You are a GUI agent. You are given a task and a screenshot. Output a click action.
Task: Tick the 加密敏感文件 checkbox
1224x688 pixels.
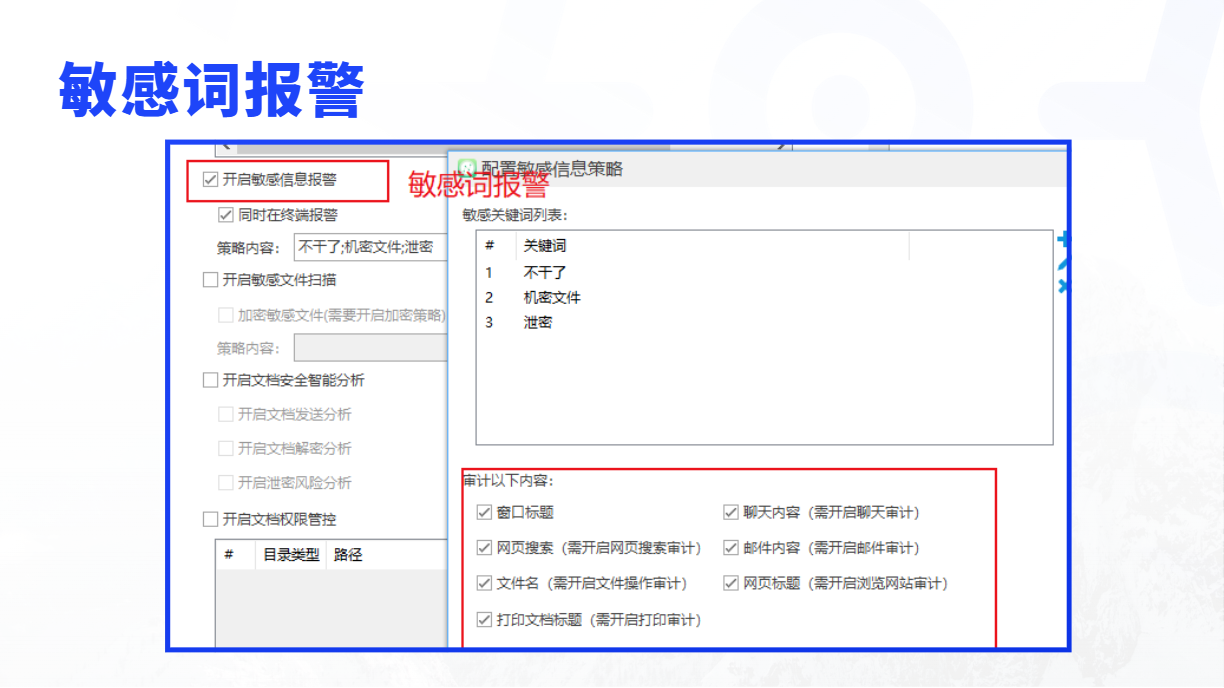coord(226,314)
